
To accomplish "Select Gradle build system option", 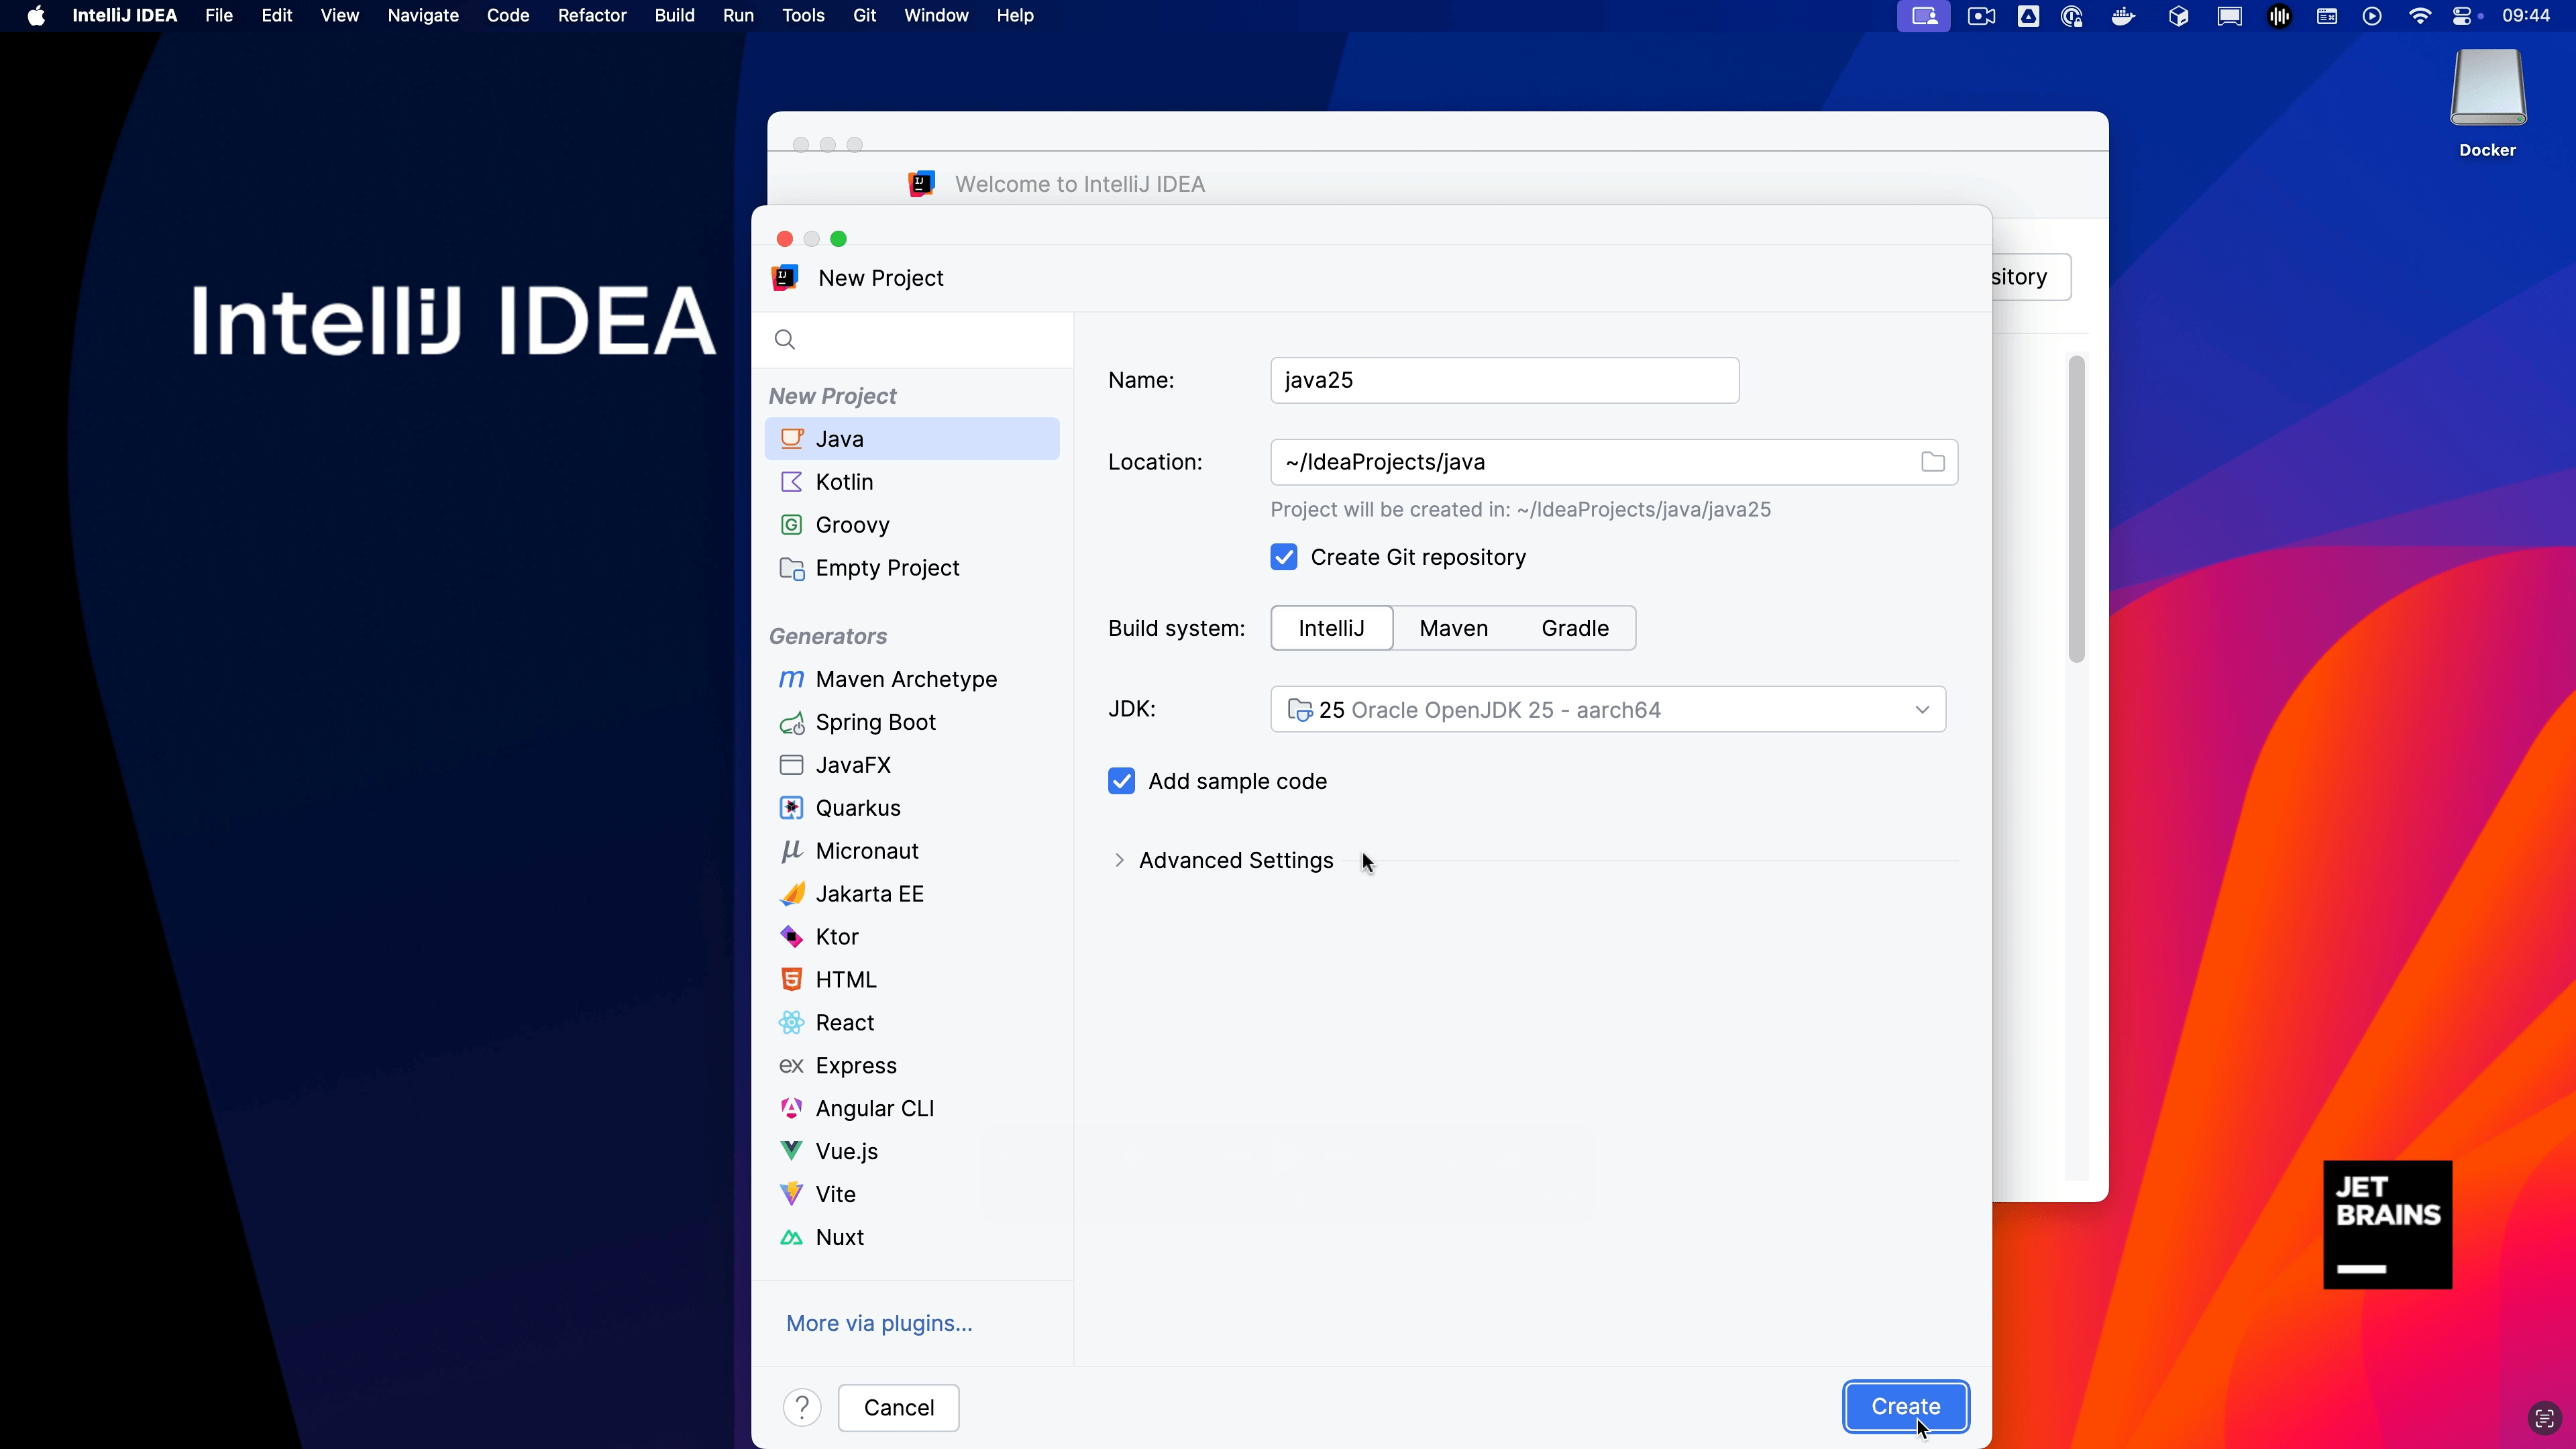I will coord(1574,628).
